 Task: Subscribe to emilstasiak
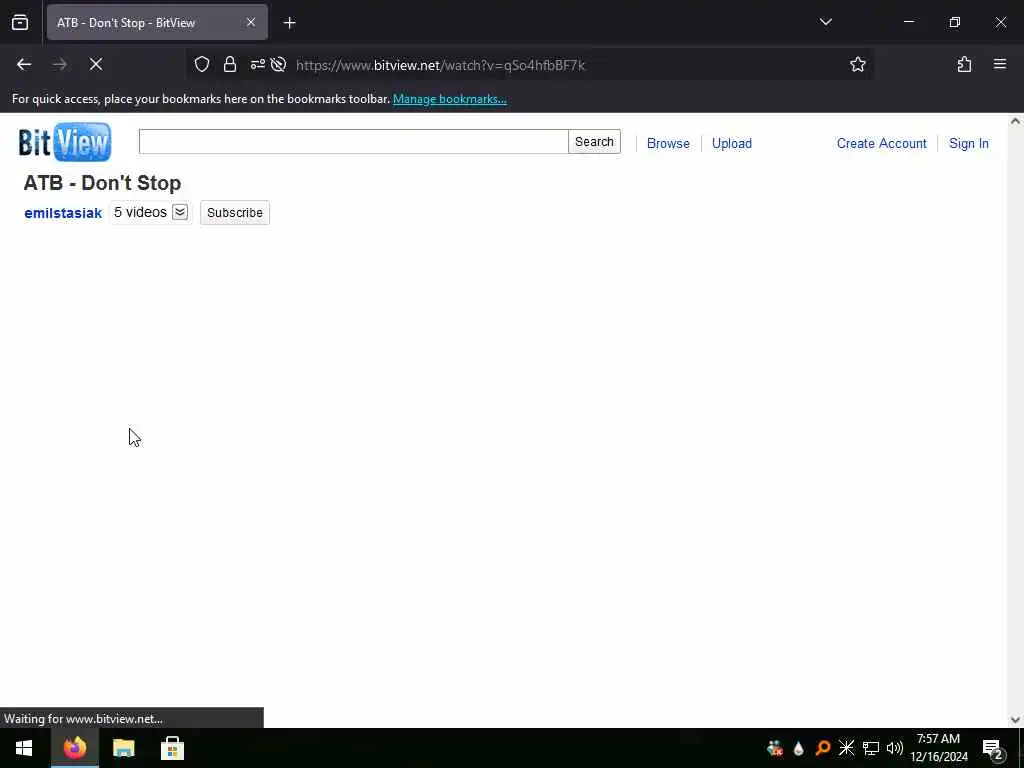pos(235,213)
